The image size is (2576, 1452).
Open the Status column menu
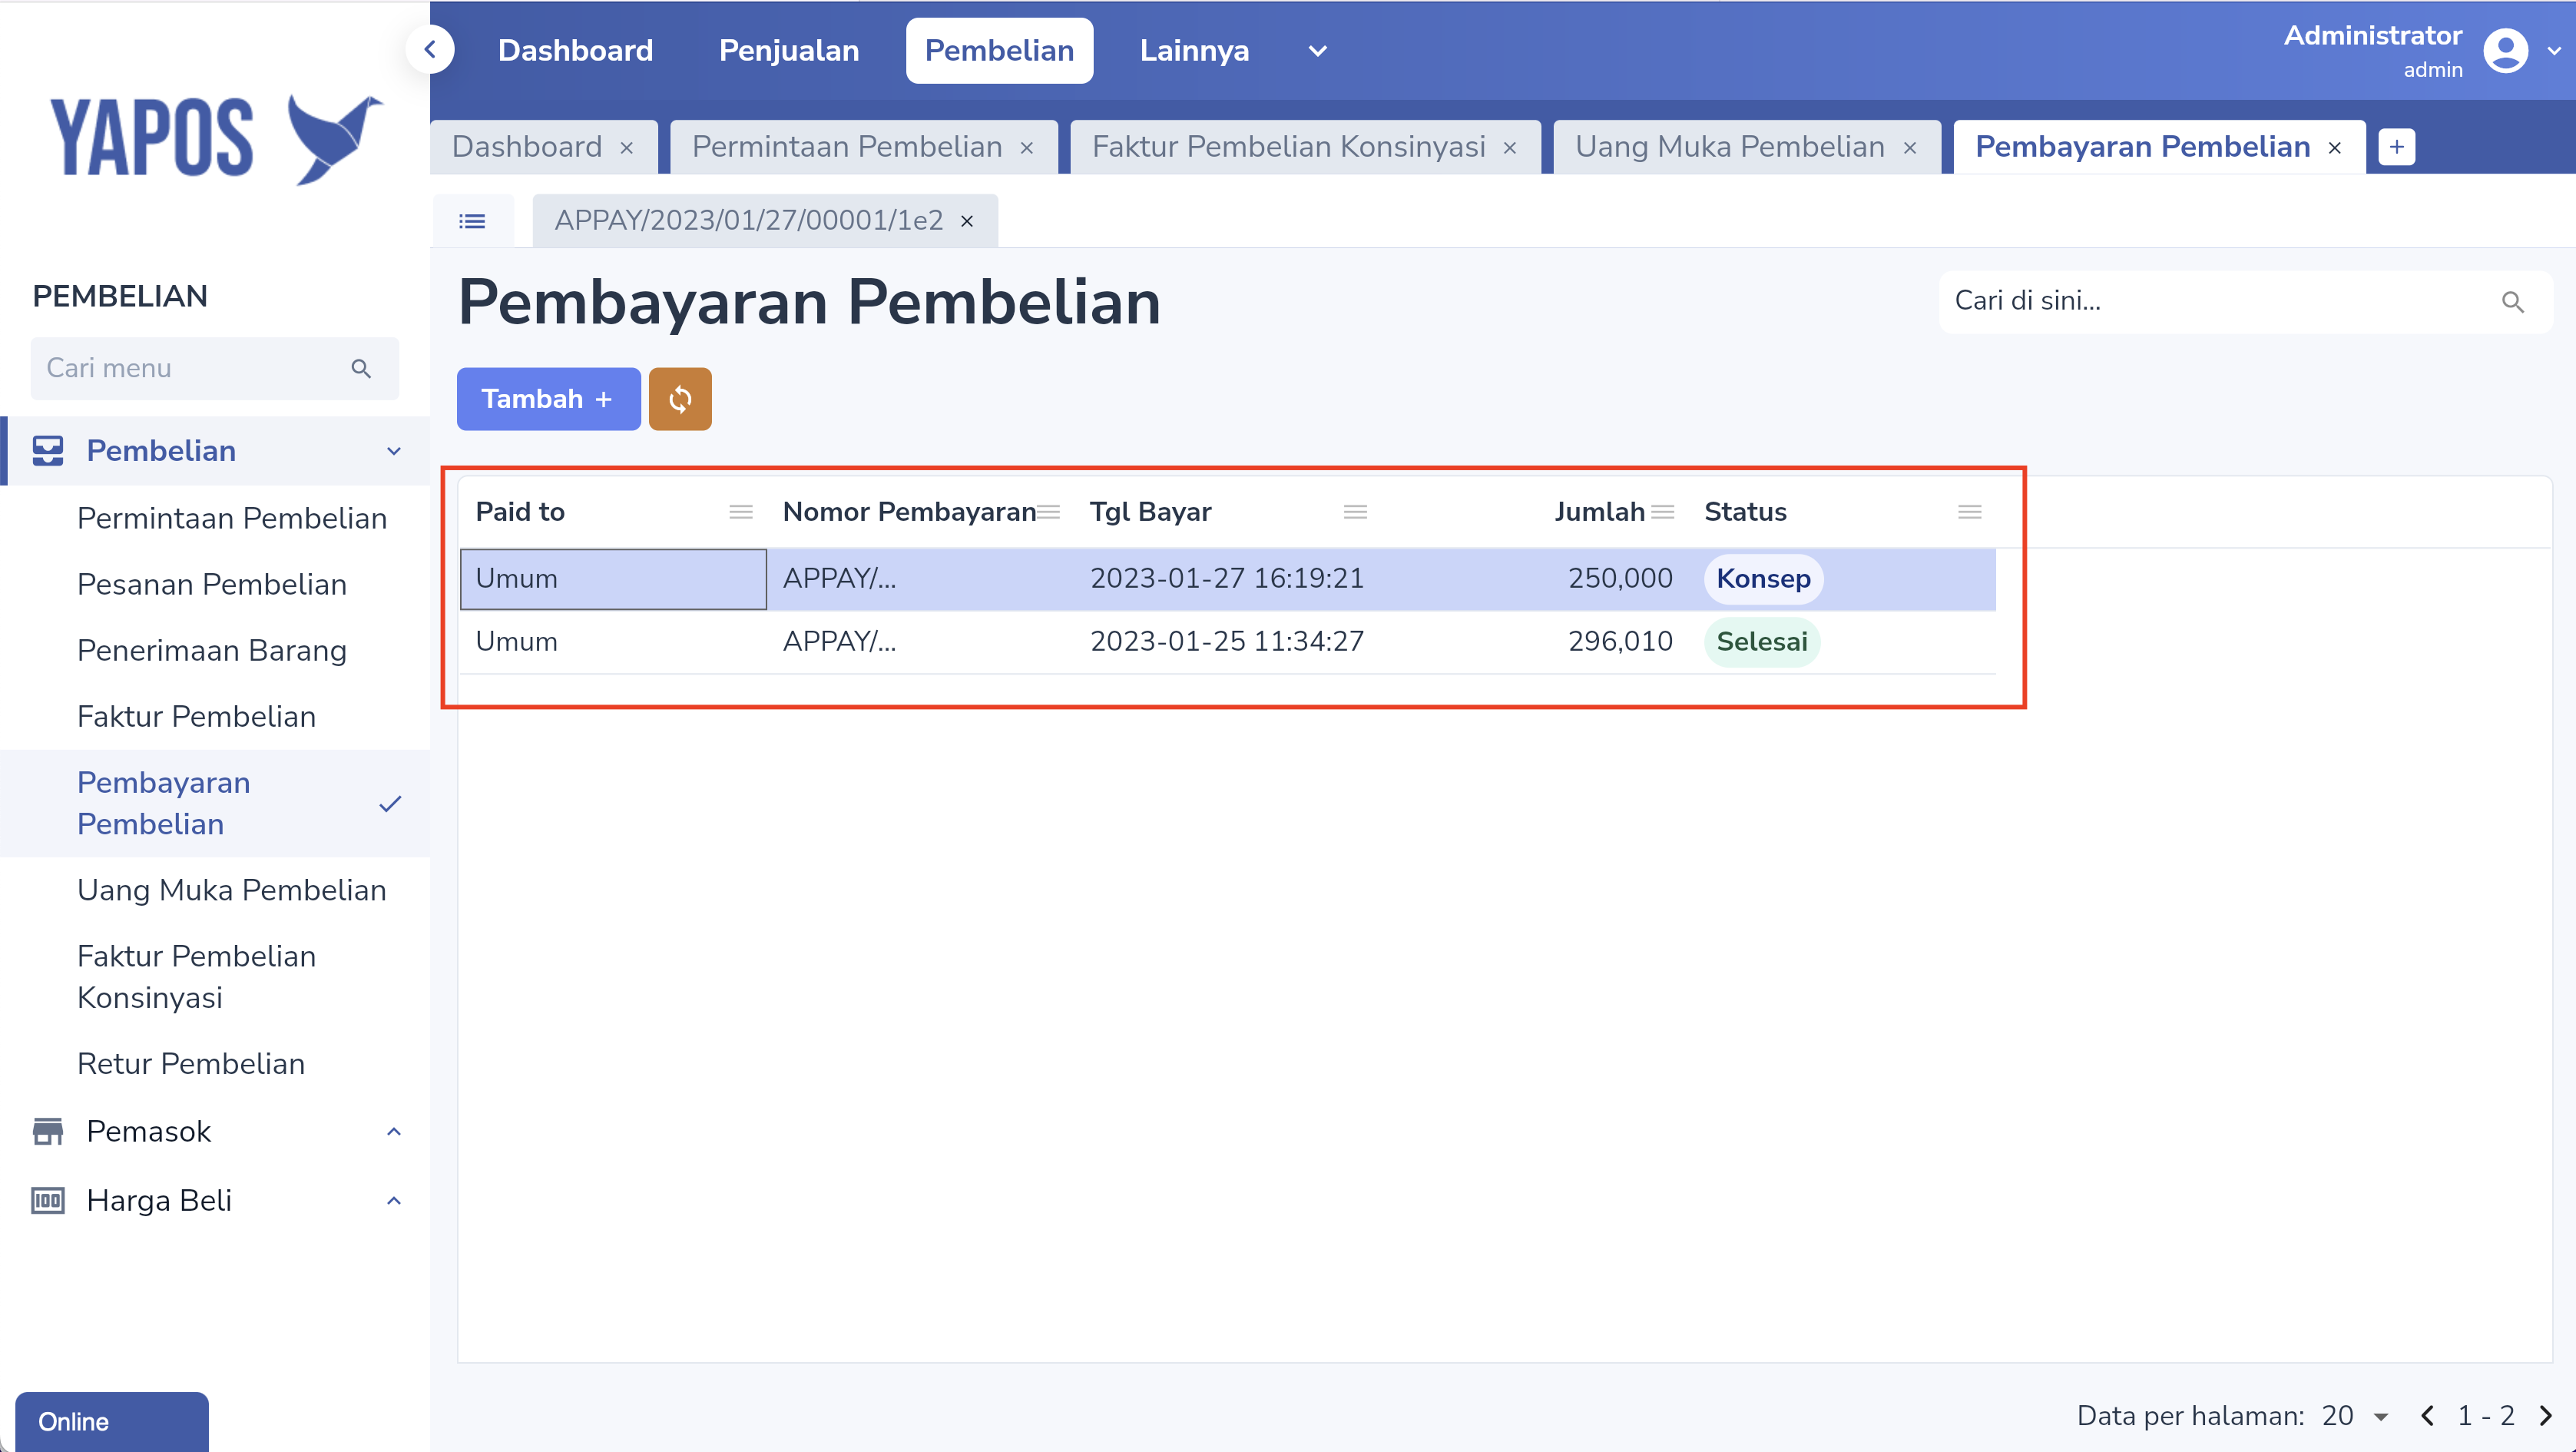pyautogui.click(x=1970, y=512)
